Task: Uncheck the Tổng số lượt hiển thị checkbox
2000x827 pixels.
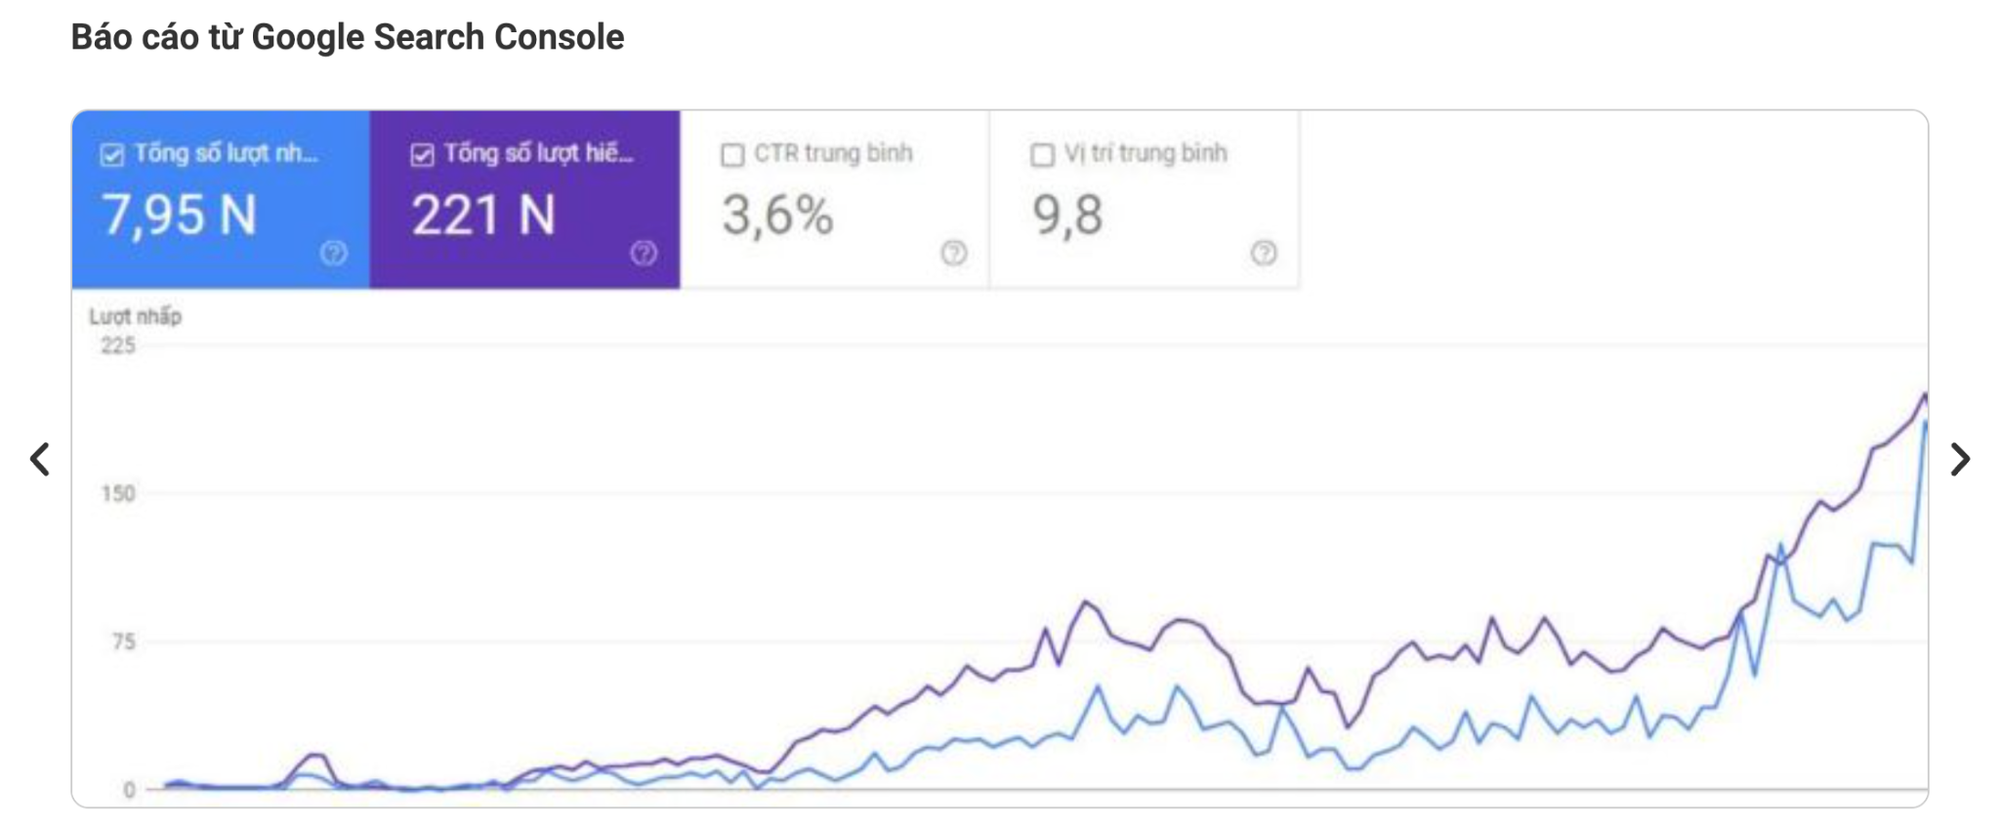Action: 422,155
